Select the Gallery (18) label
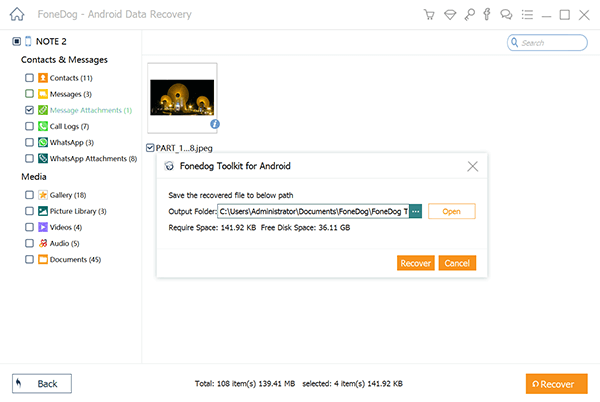The width and height of the screenshot is (600, 402). click(68, 195)
